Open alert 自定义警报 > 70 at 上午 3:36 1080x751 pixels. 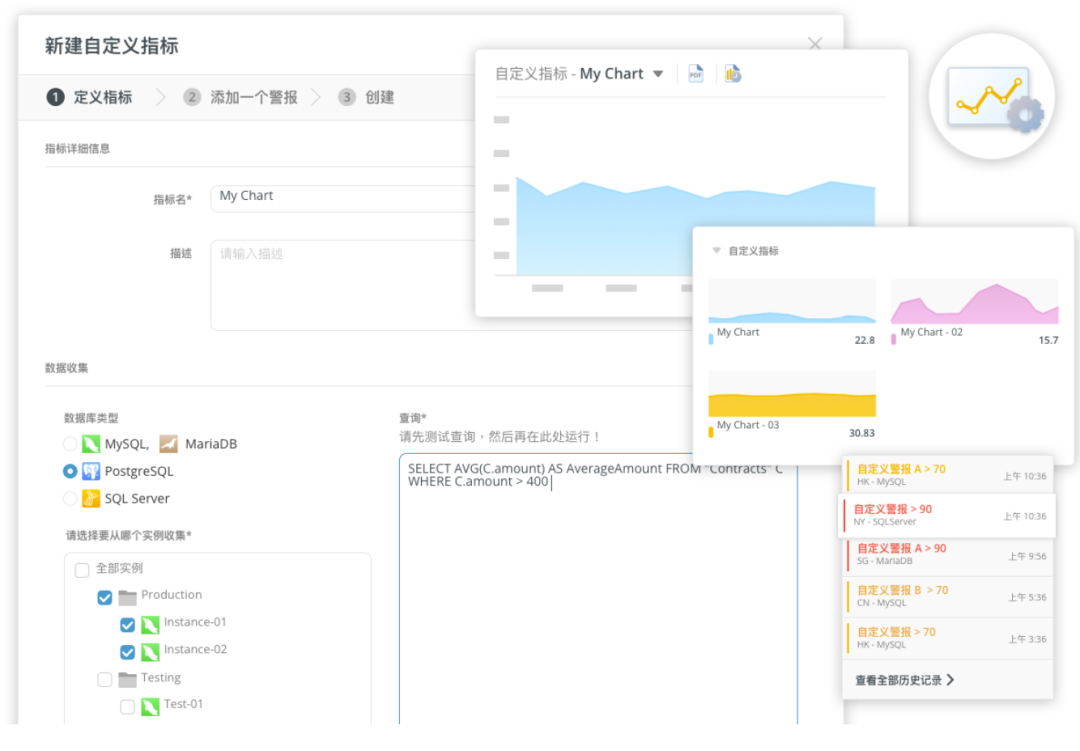click(948, 638)
